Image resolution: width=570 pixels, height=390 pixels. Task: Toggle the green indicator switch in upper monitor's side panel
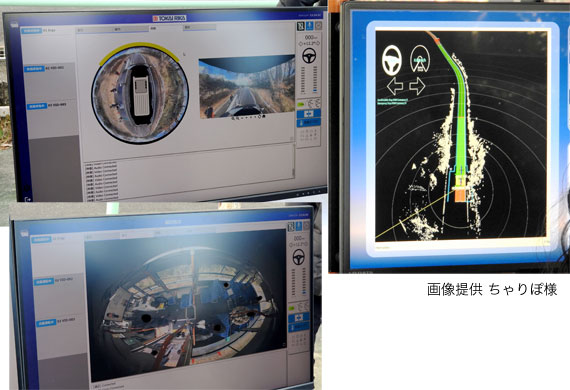click(x=301, y=105)
